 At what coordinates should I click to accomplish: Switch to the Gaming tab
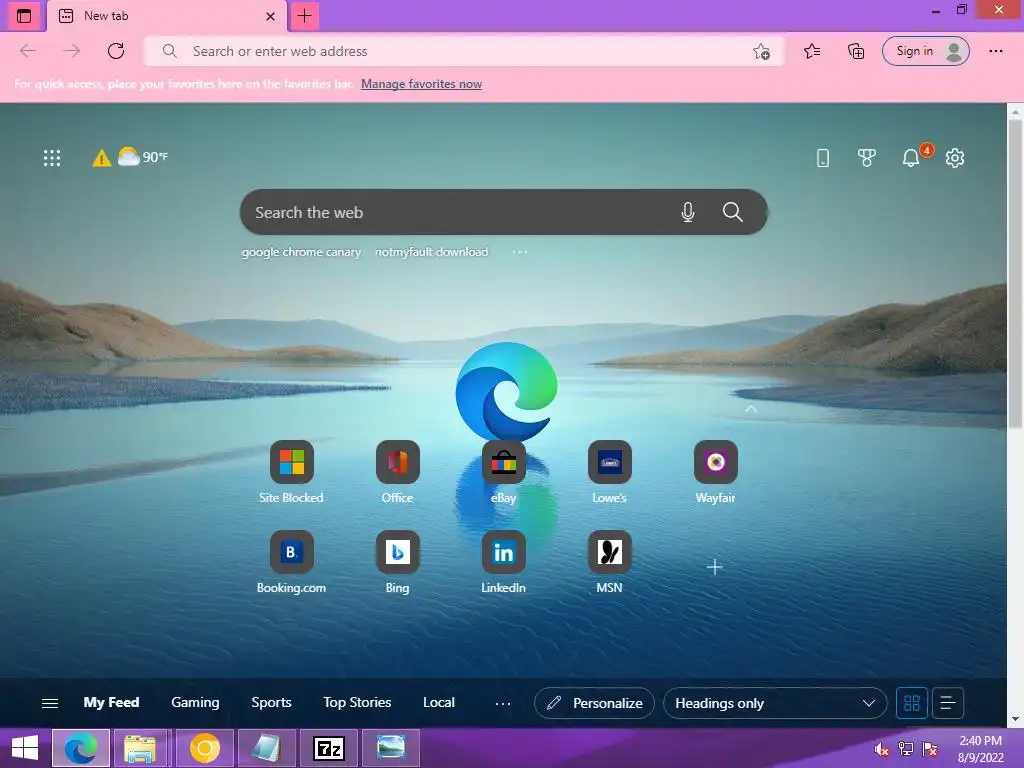coord(195,703)
